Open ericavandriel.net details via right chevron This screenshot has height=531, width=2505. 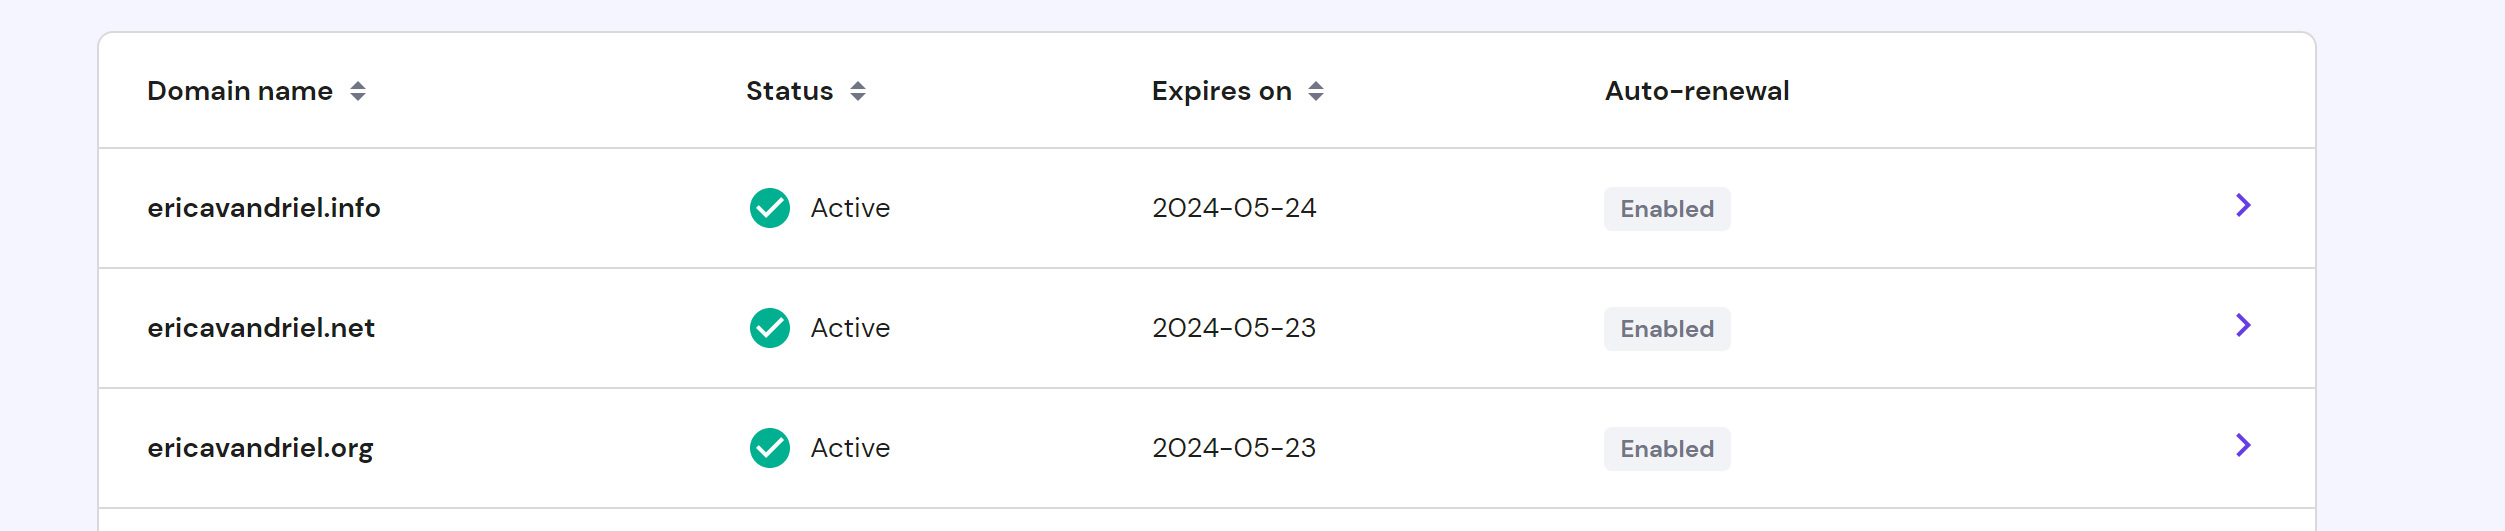tap(2243, 325)
